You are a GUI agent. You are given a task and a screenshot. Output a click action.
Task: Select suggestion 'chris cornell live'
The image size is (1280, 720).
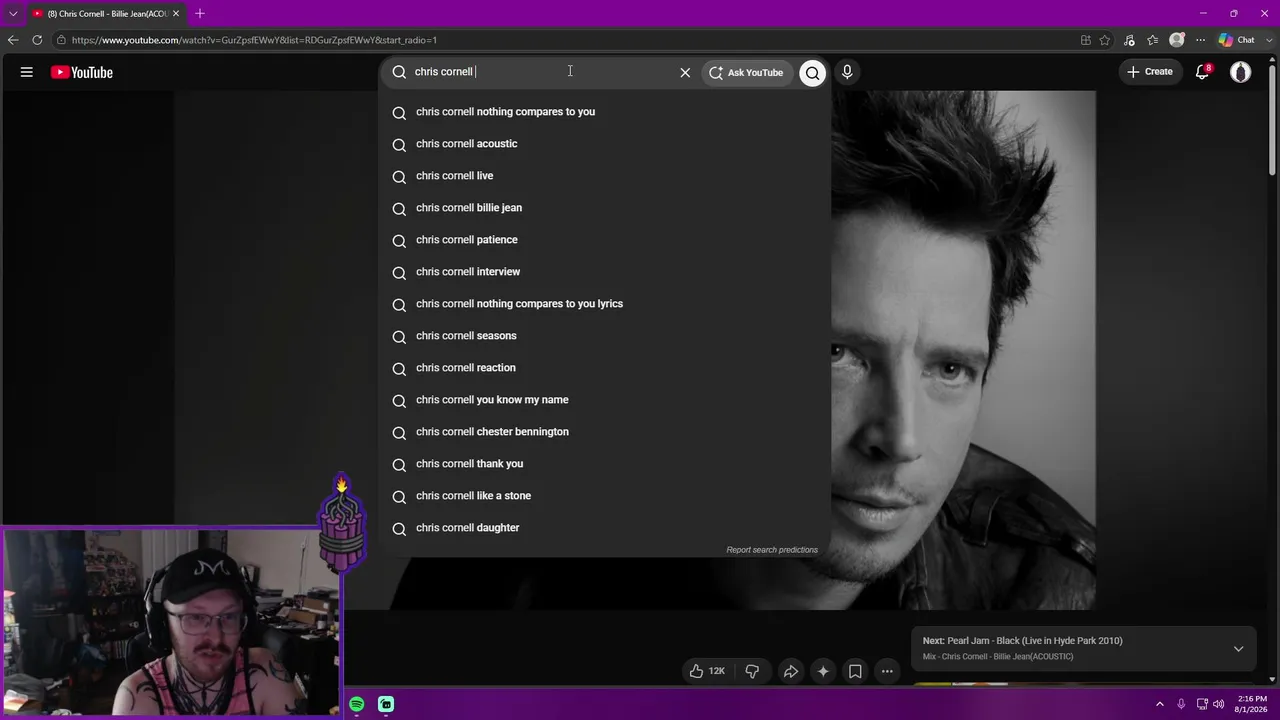tap(605, 176)
